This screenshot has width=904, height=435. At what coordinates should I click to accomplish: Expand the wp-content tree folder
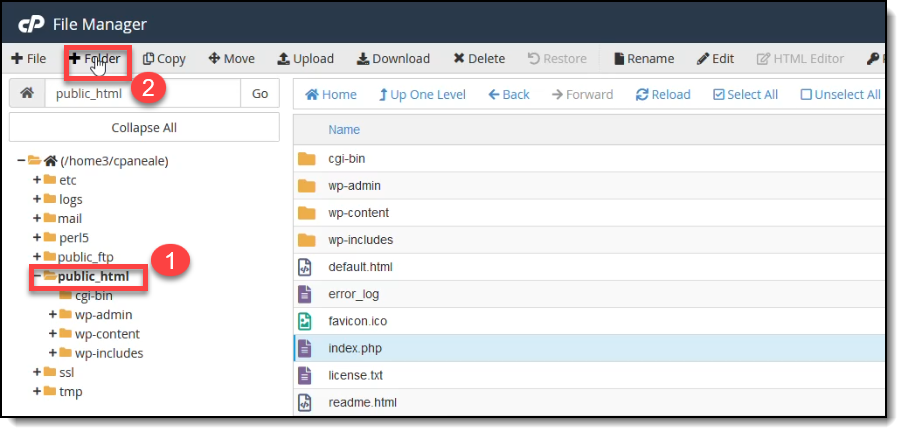coord(53,334)
